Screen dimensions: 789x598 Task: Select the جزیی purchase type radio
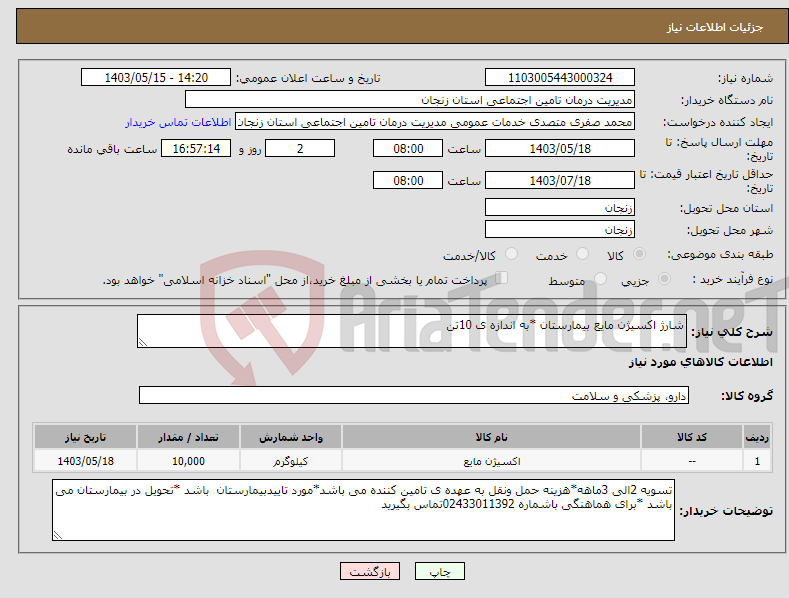click(664, 278)
